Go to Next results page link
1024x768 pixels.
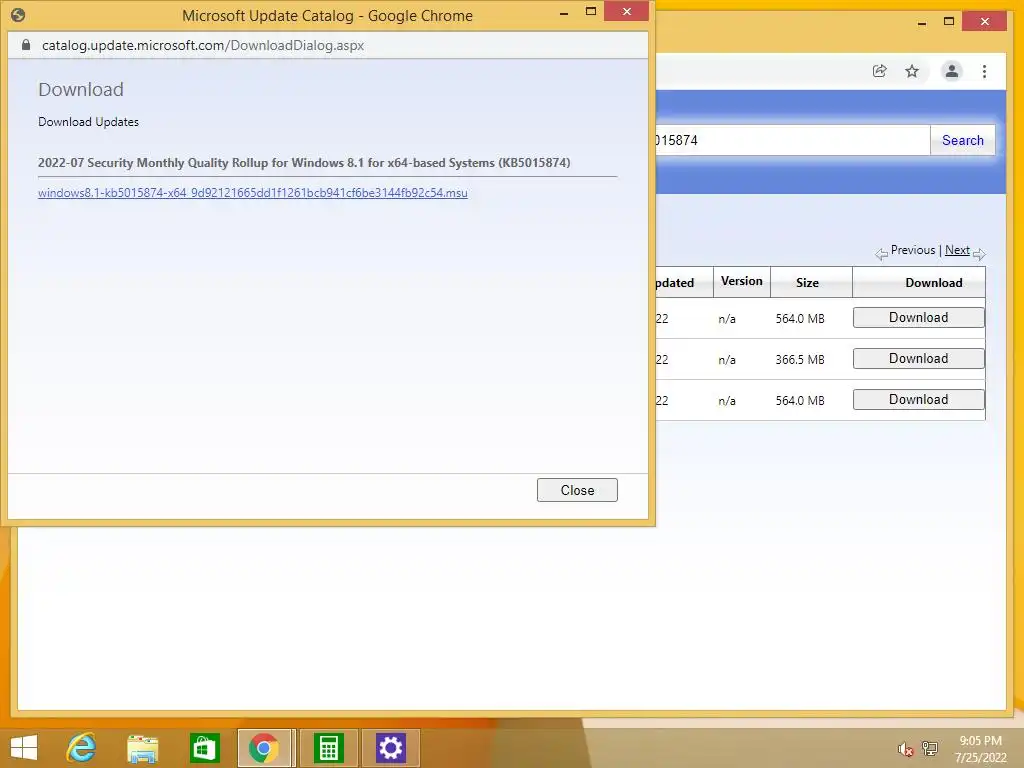point(957,250)
